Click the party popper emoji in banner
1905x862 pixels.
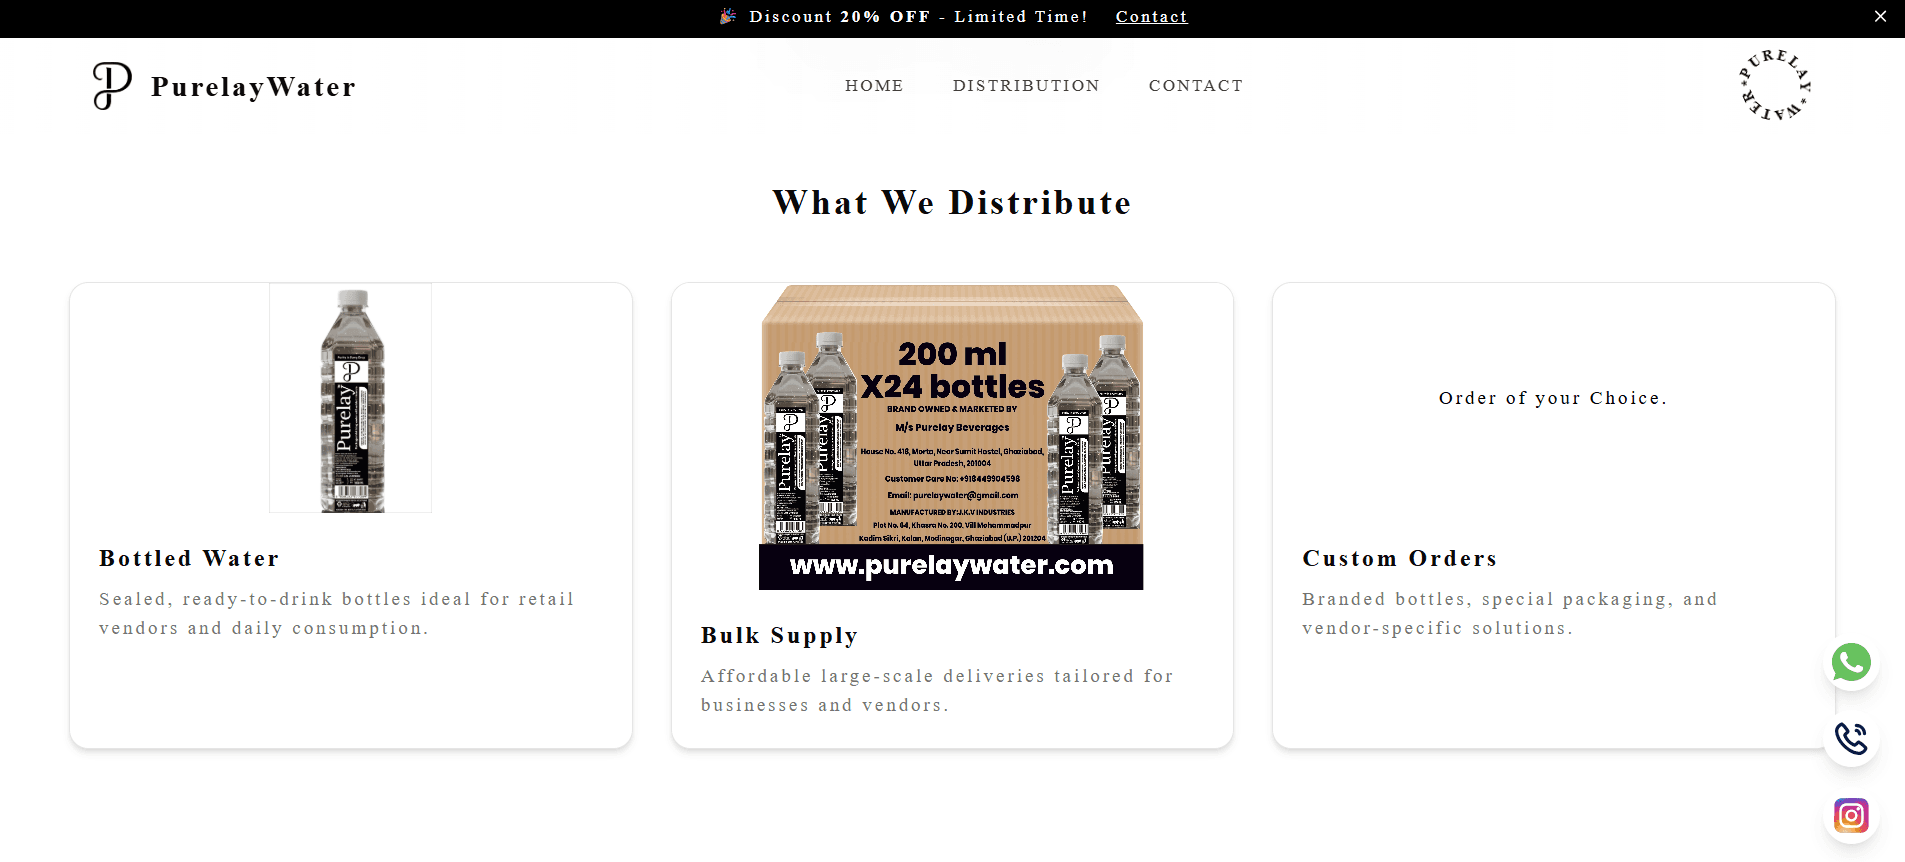click(x=728, y=16)
